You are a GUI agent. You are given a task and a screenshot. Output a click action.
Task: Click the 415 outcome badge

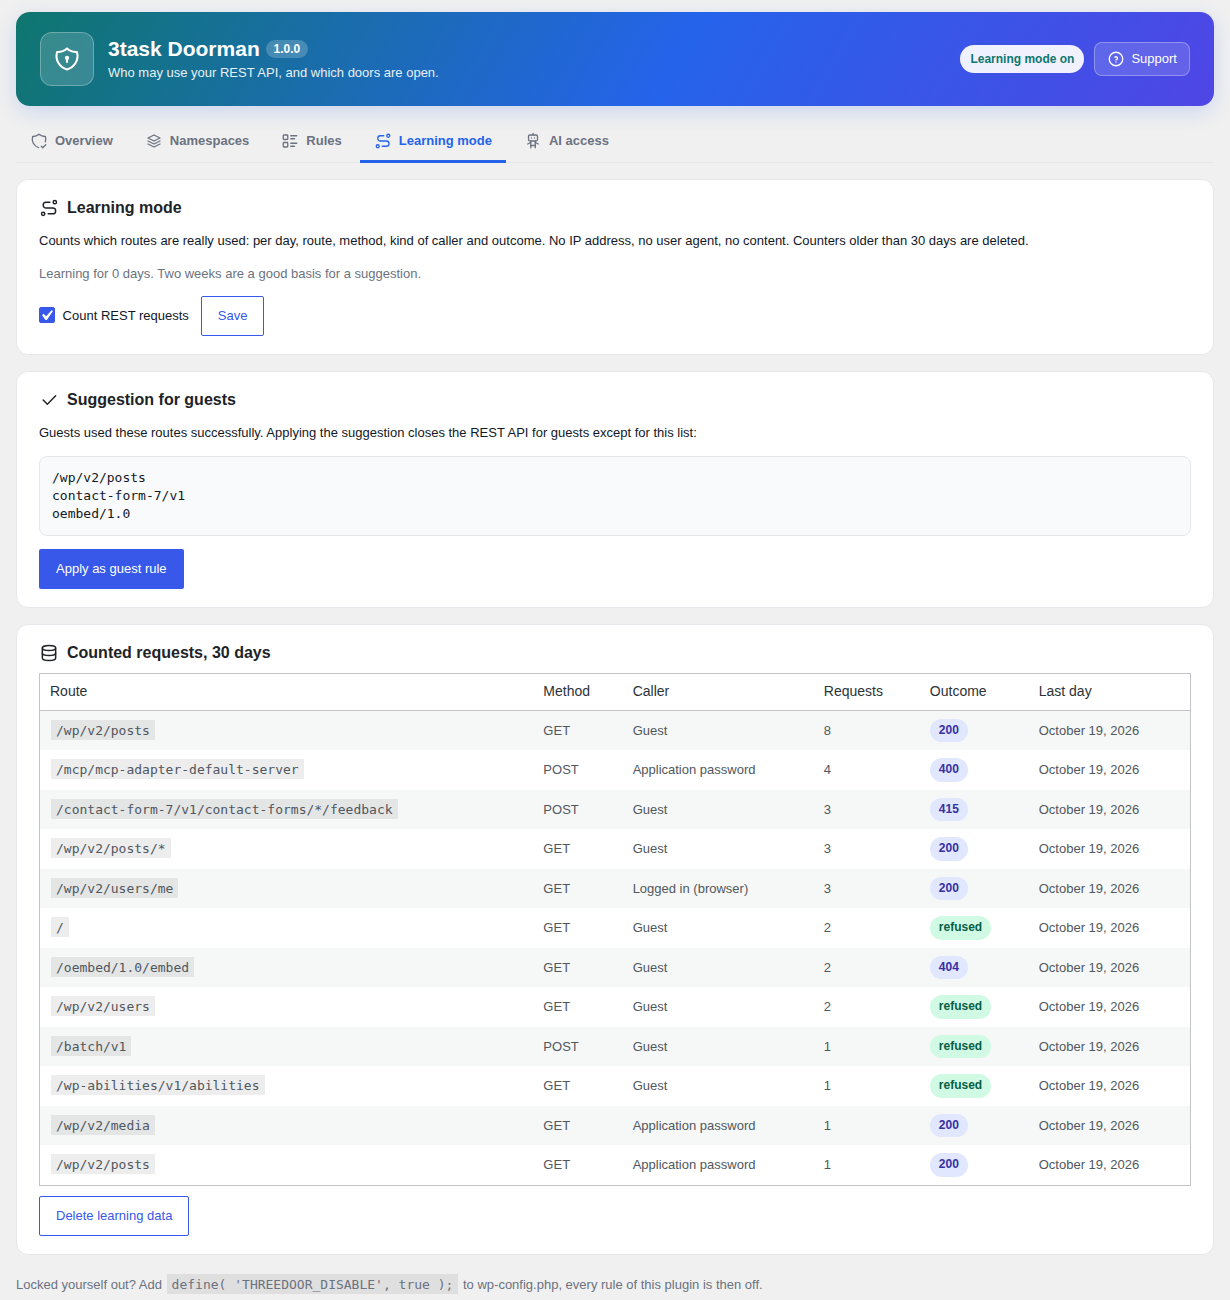click(949, 810)
